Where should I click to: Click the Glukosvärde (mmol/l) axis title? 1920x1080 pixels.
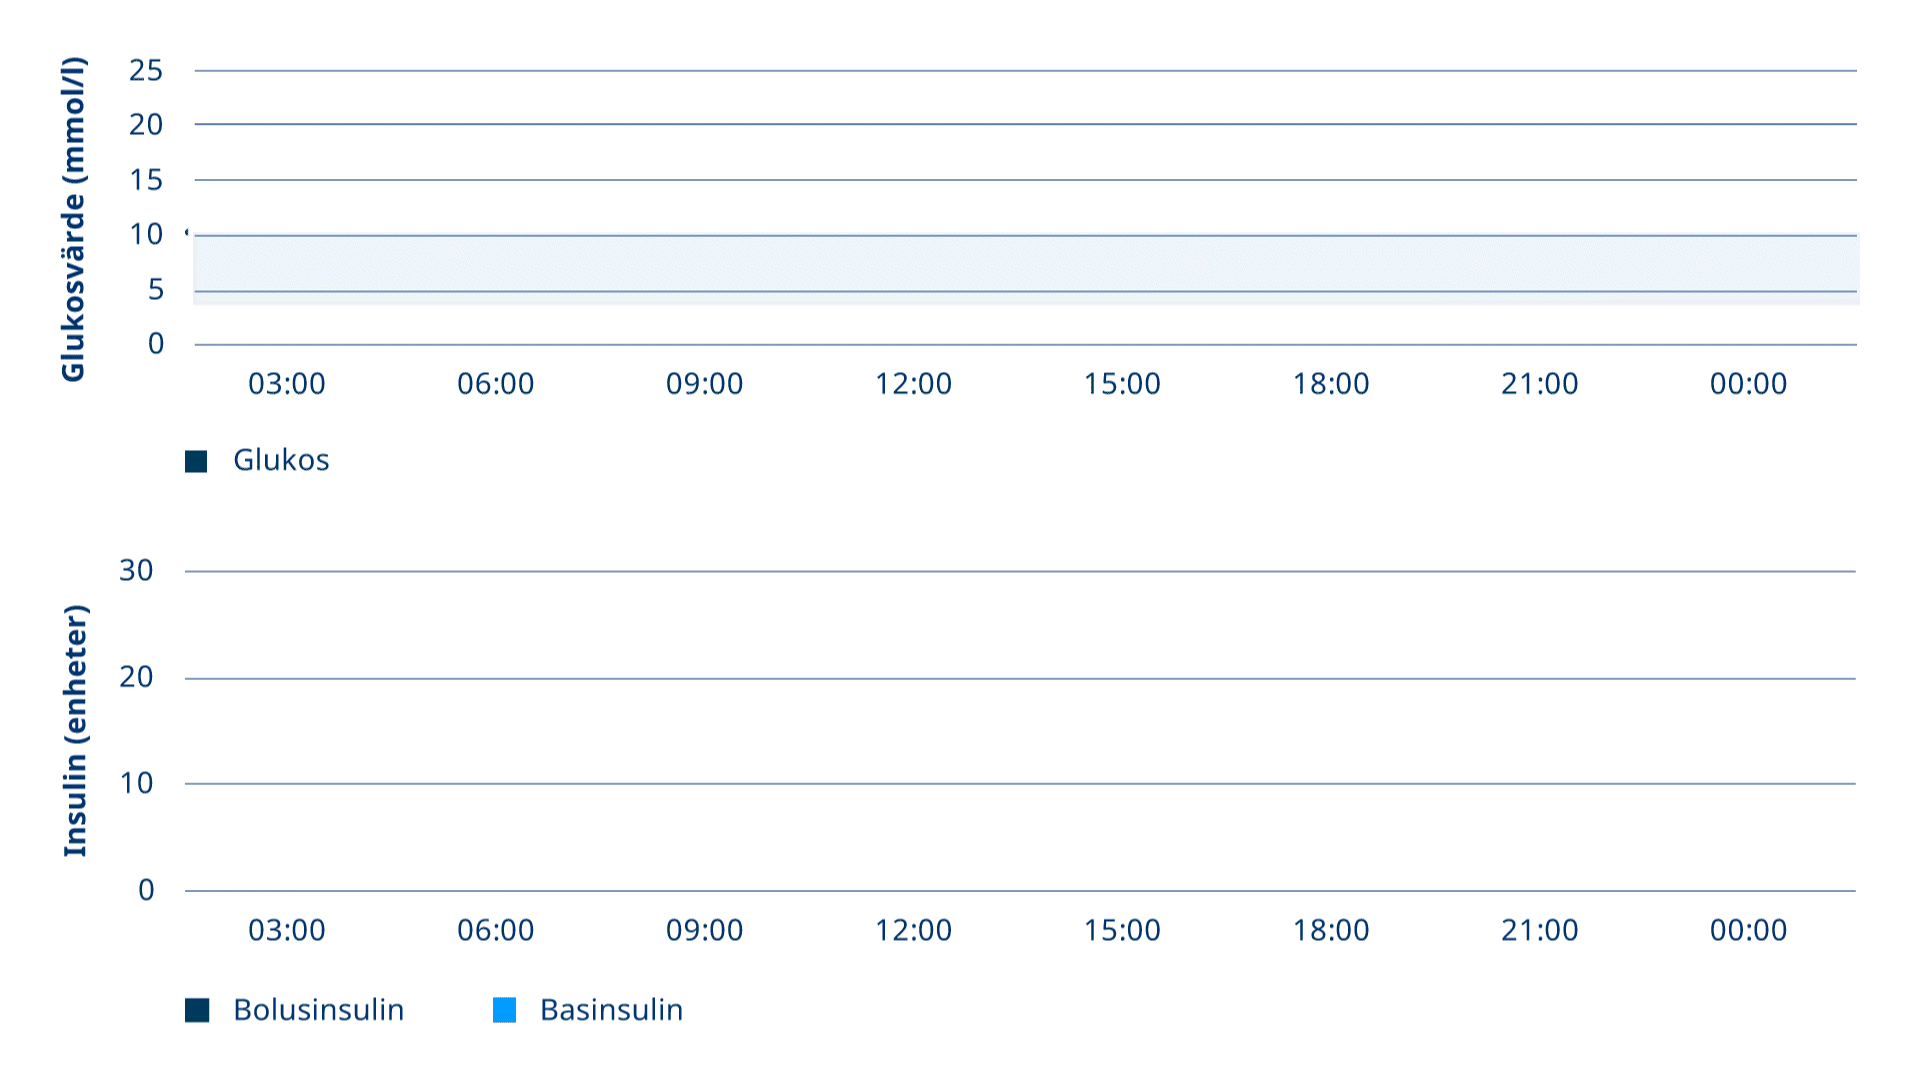click(73, 219)
